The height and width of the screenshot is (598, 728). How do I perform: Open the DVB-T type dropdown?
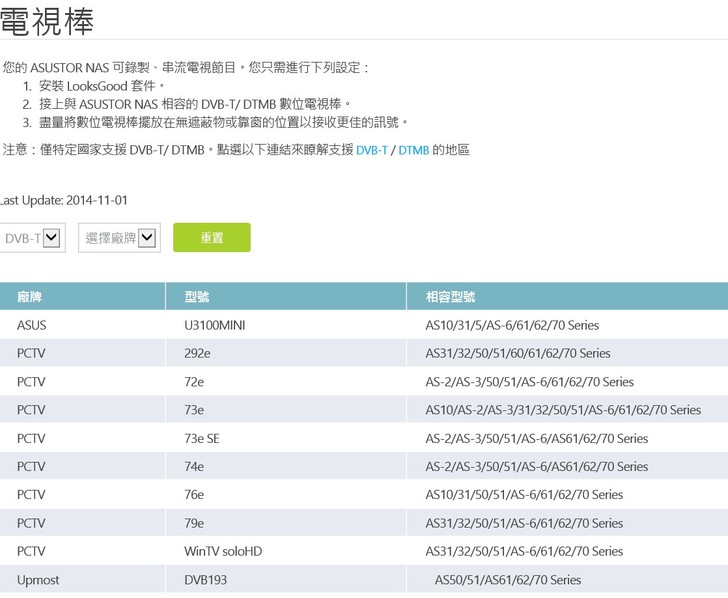pyautogui.click(x=32, y=238)
